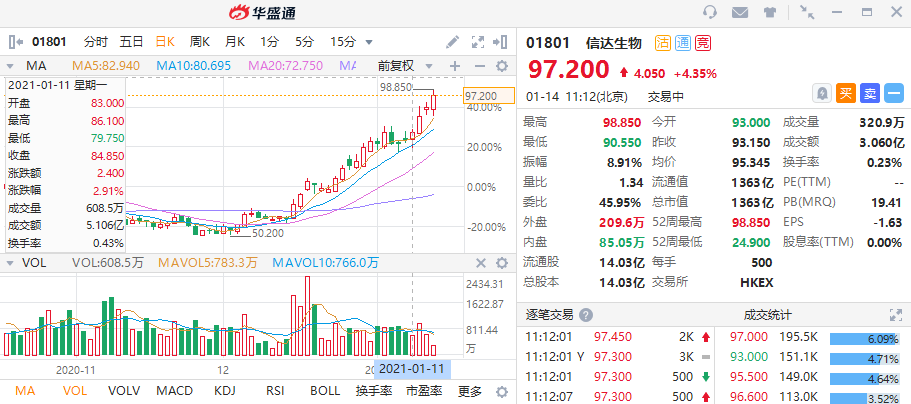Select the 月K monthly candlestick tab
Image resolution: width=911 pixels, height=404 pixels.
click(235, 42)
